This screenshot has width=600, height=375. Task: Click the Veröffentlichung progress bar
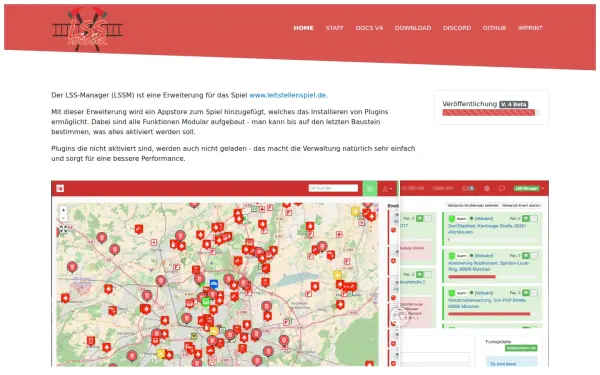click(x=491, y=112)
